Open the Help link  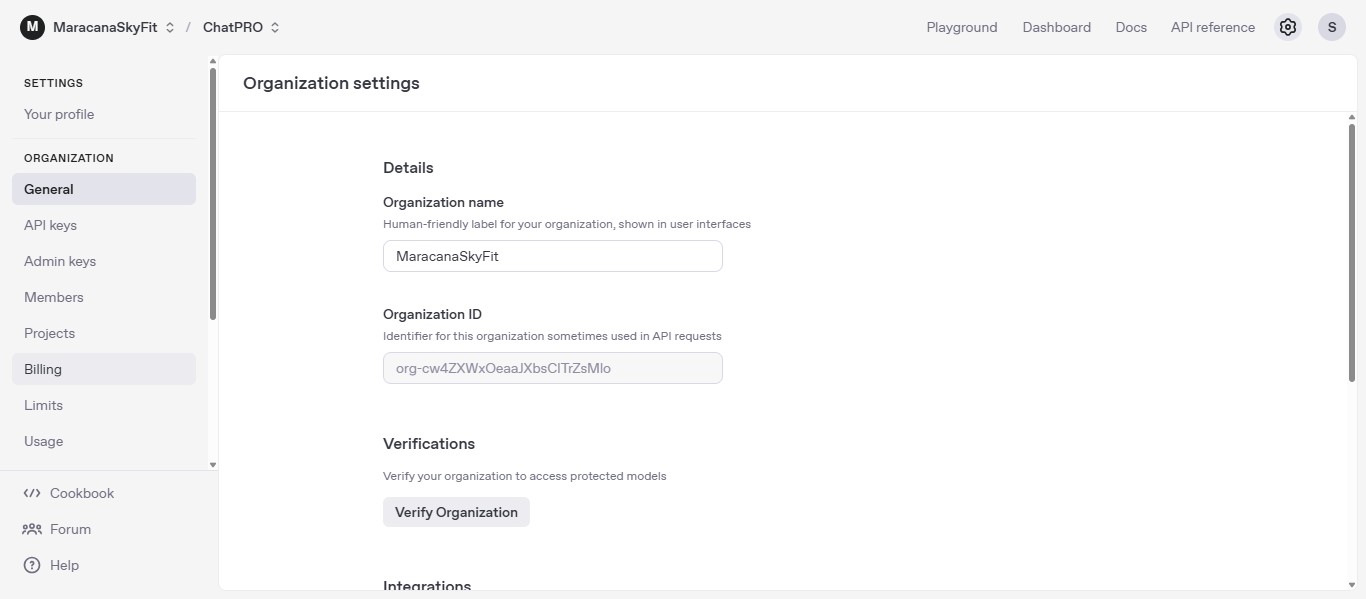(64, 565)
